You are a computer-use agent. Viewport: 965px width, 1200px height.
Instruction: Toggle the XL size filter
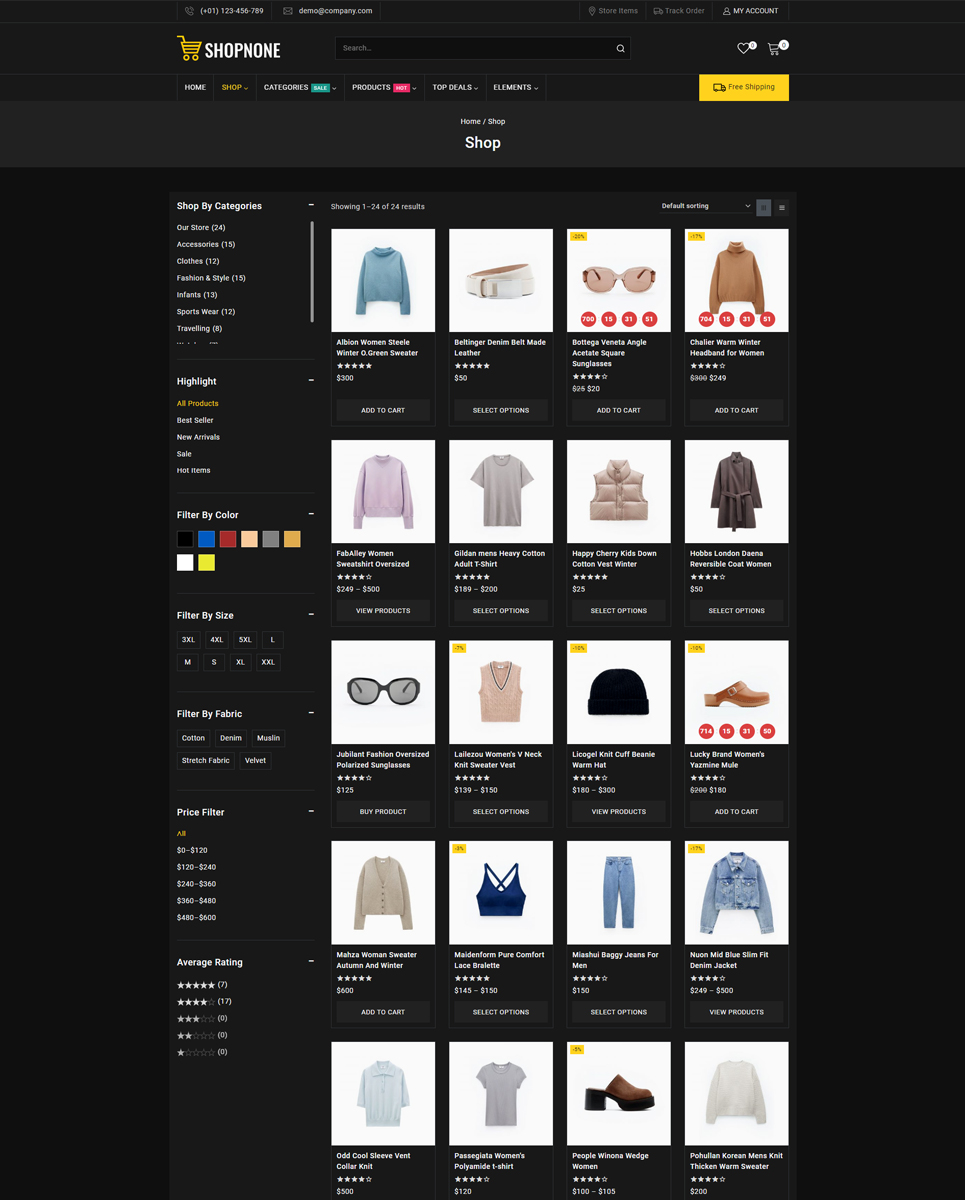click(x=240, y=662)
